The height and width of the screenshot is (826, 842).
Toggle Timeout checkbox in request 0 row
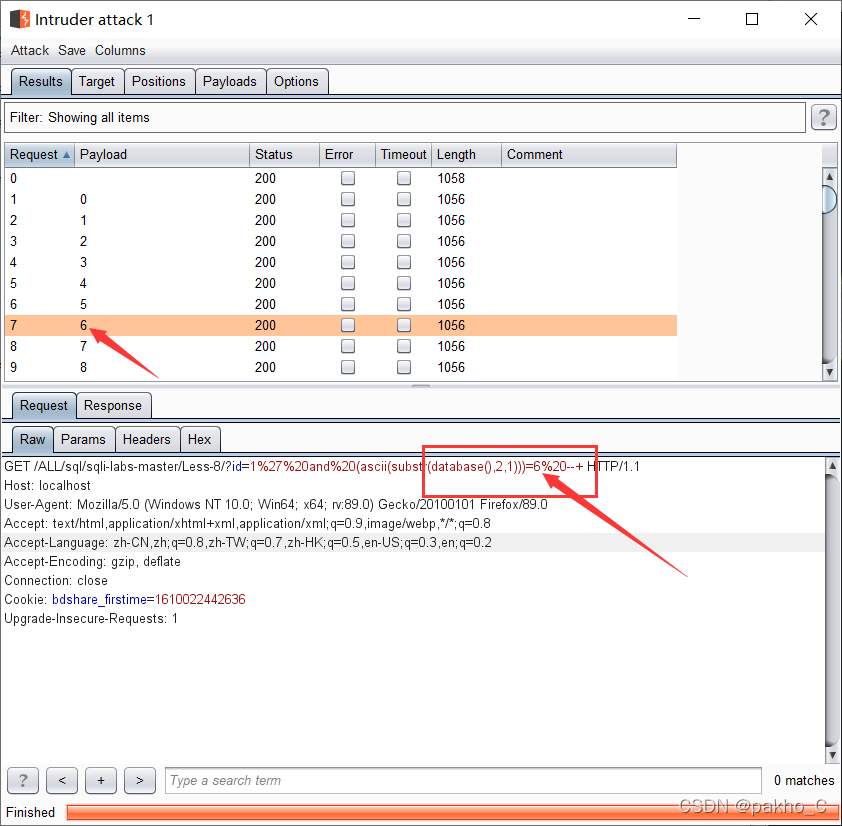pyautogui.click(x=404, y=178)
